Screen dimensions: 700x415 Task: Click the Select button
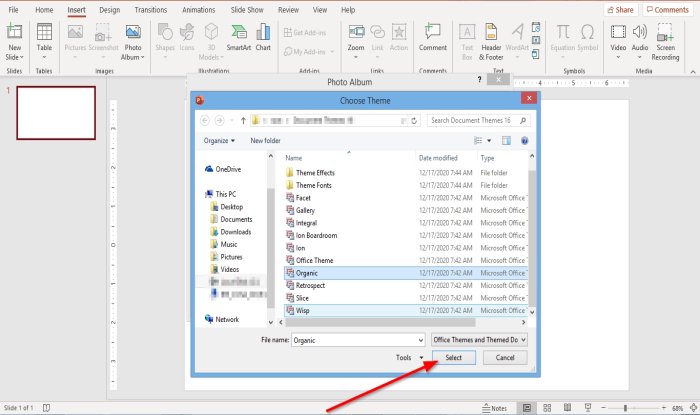[x=454, y=357]
